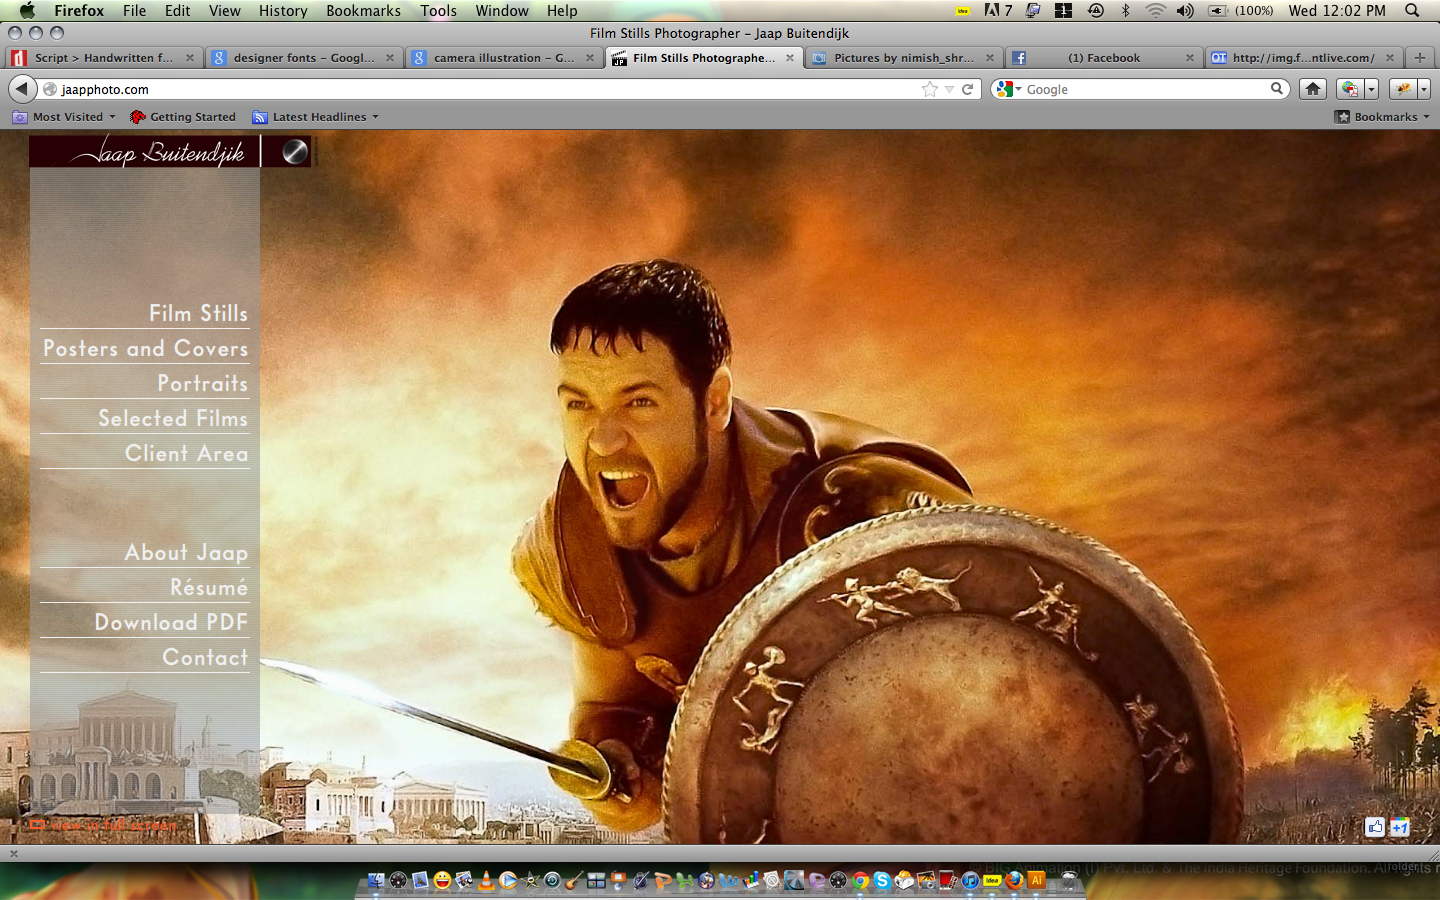Switch to the Pictures by nimish_shr tab
Viewport: 1440px width, 900px height.
(904, 58)
